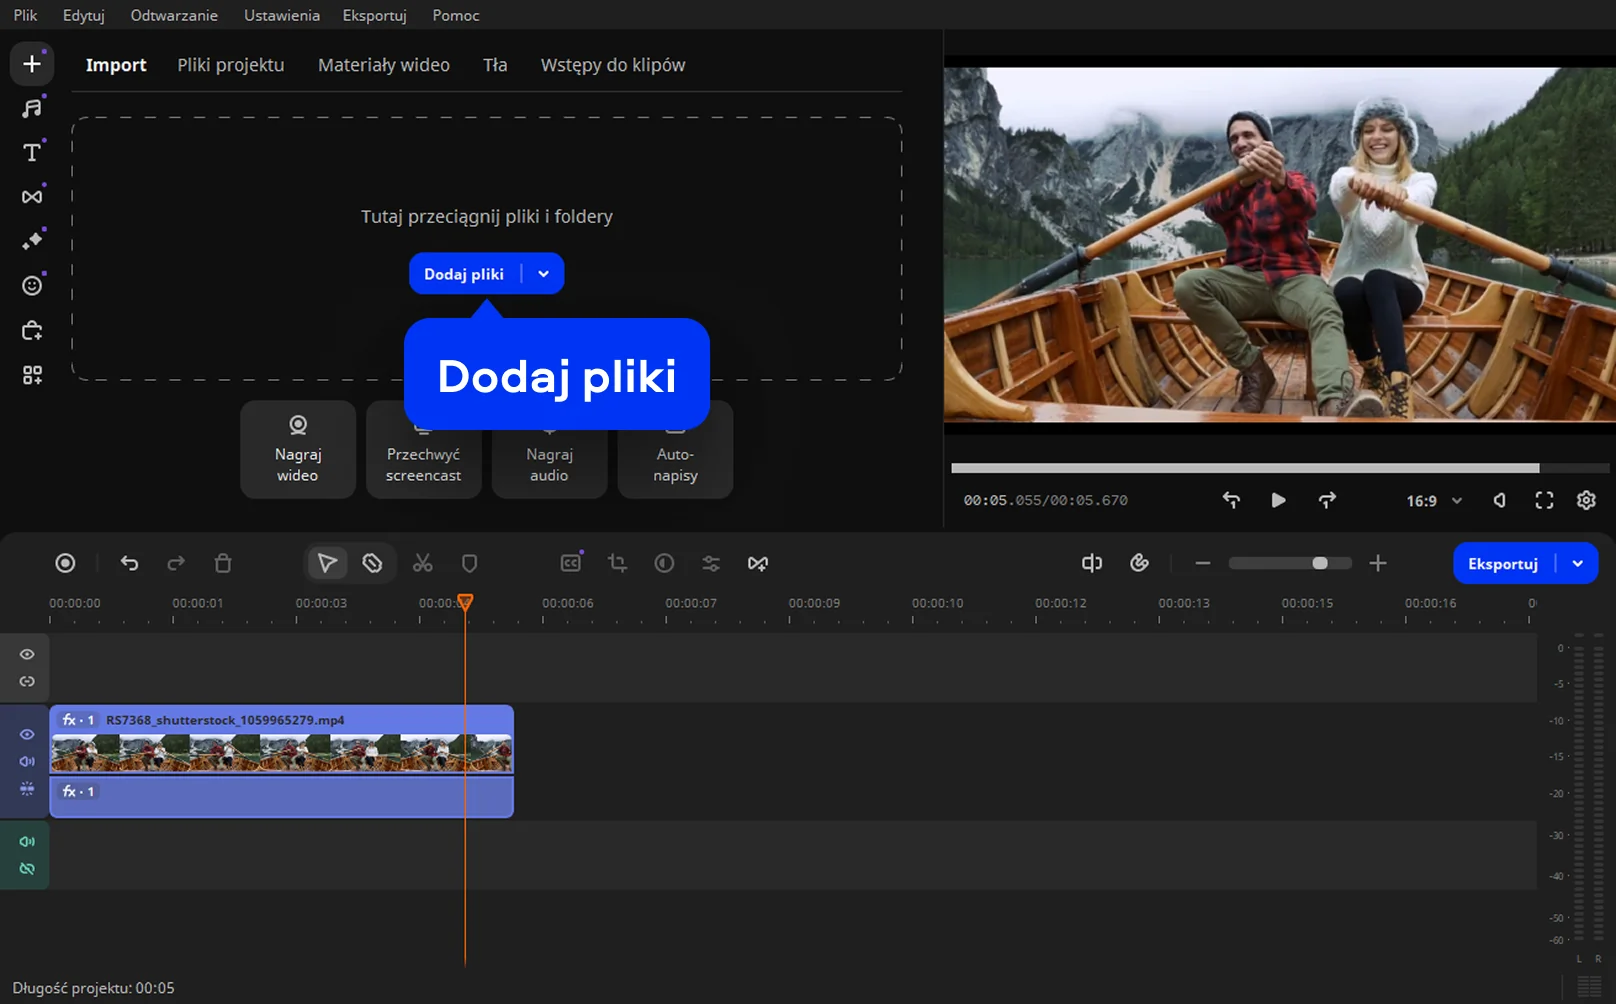Open the Text titles panel in sidebar

[32, 152]
